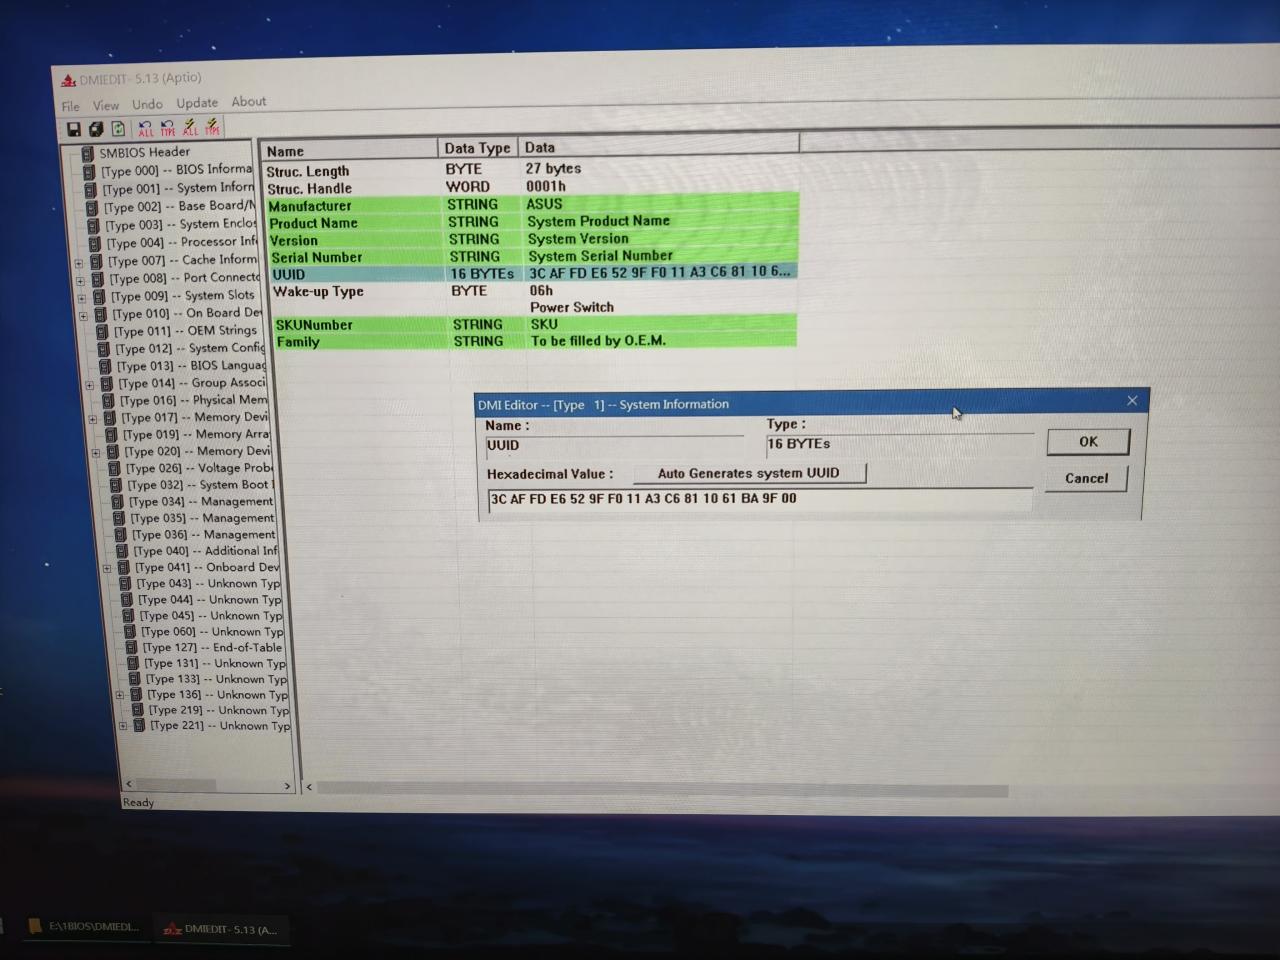Click the Save floppy disk toolbar icon
Viewport: 1280px width, 960px height.
(73, 129)
